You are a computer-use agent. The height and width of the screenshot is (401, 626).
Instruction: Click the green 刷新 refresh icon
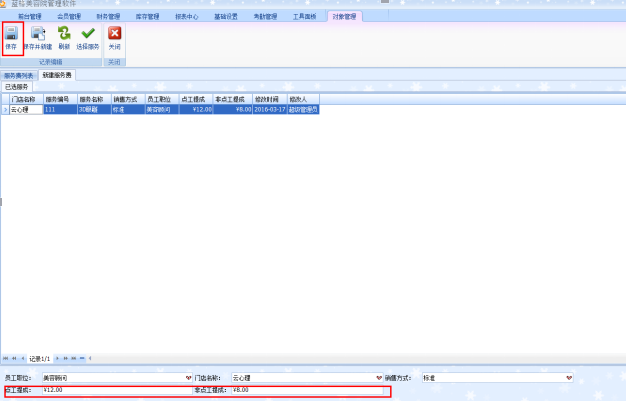pos(64,33)
